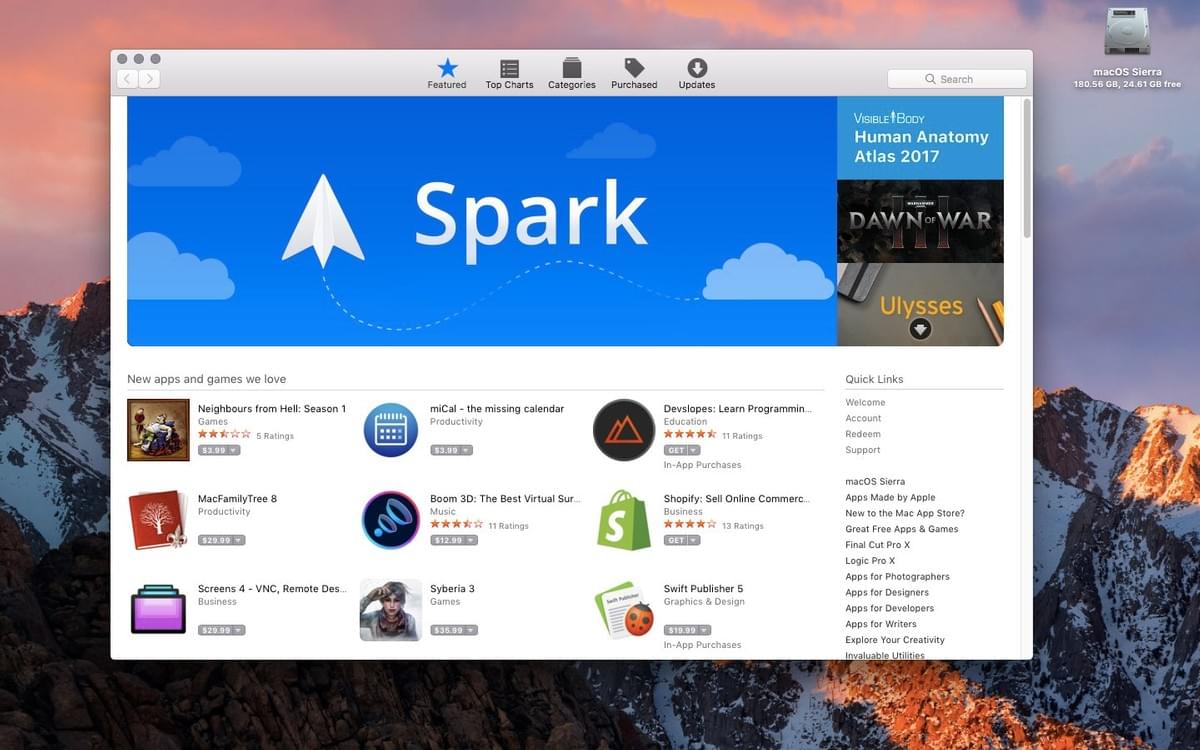Open the Updates tab
Viewport: 1200px width, 750px height.
pyautogui.click(x=696, y=70)
